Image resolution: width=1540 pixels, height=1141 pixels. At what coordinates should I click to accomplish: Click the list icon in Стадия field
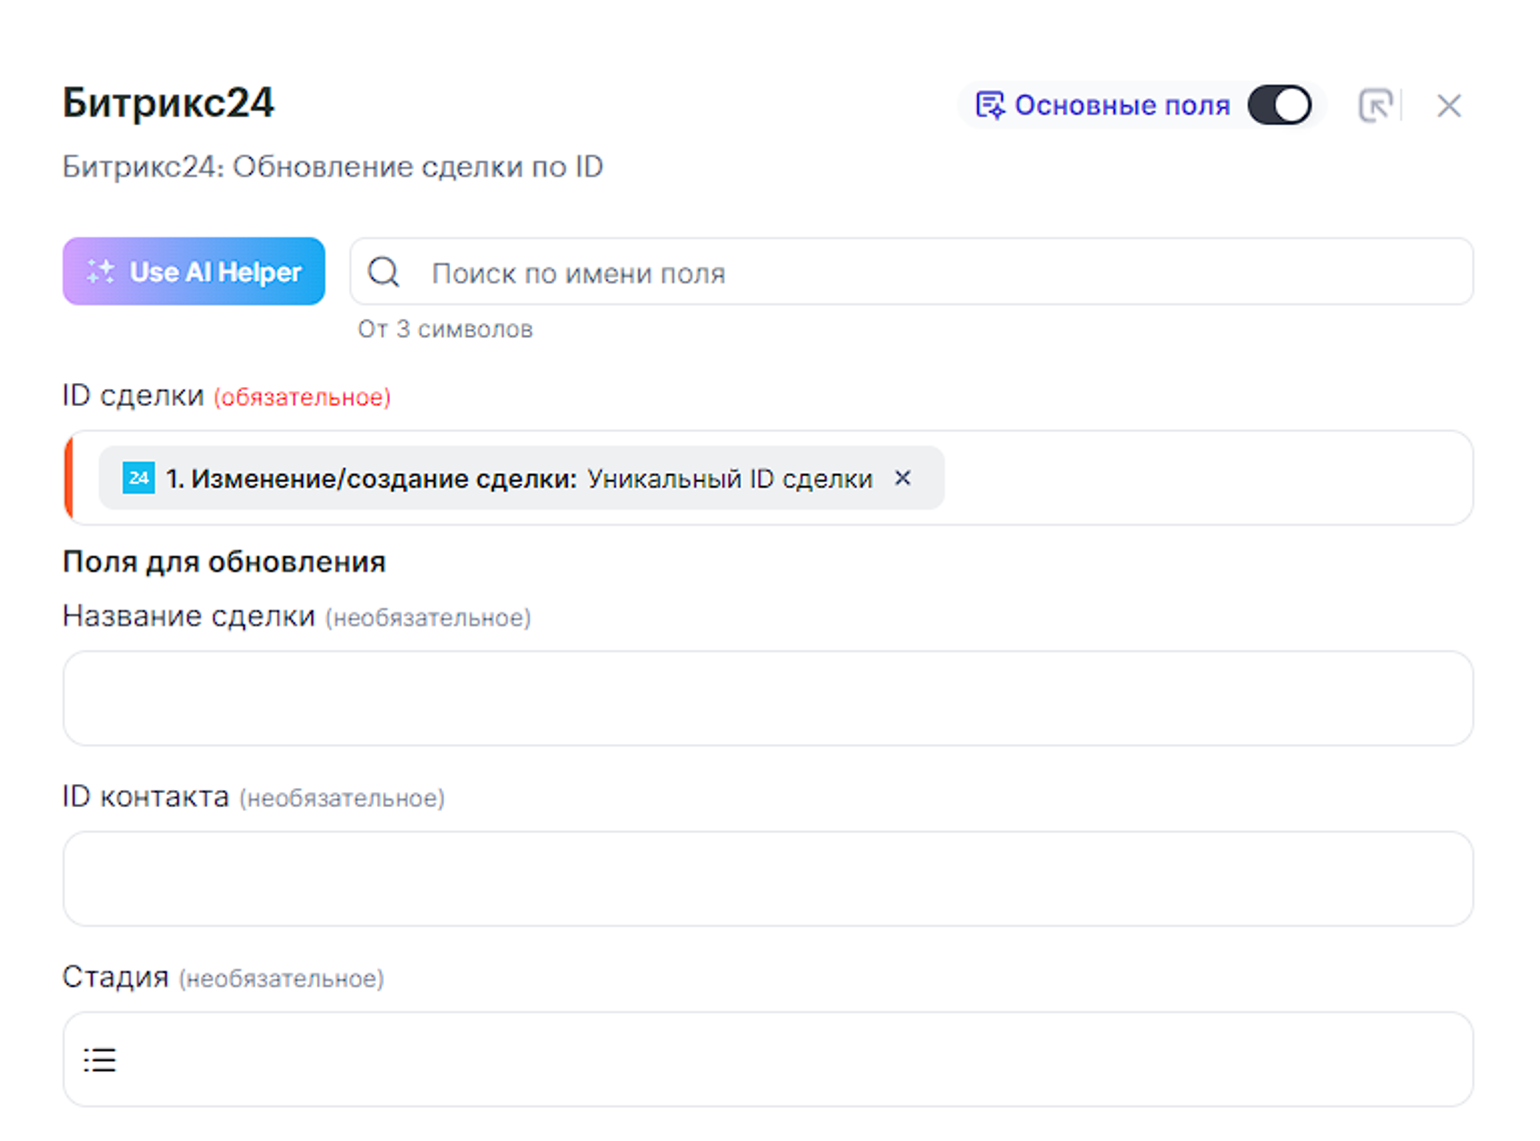click(100, 1059)
